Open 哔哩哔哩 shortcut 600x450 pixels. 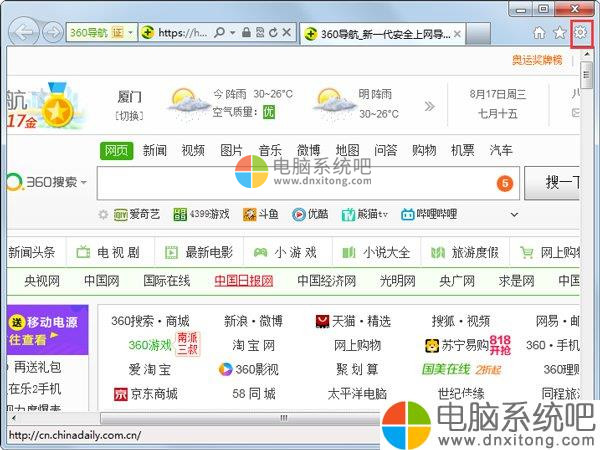[x=429, y=214]
